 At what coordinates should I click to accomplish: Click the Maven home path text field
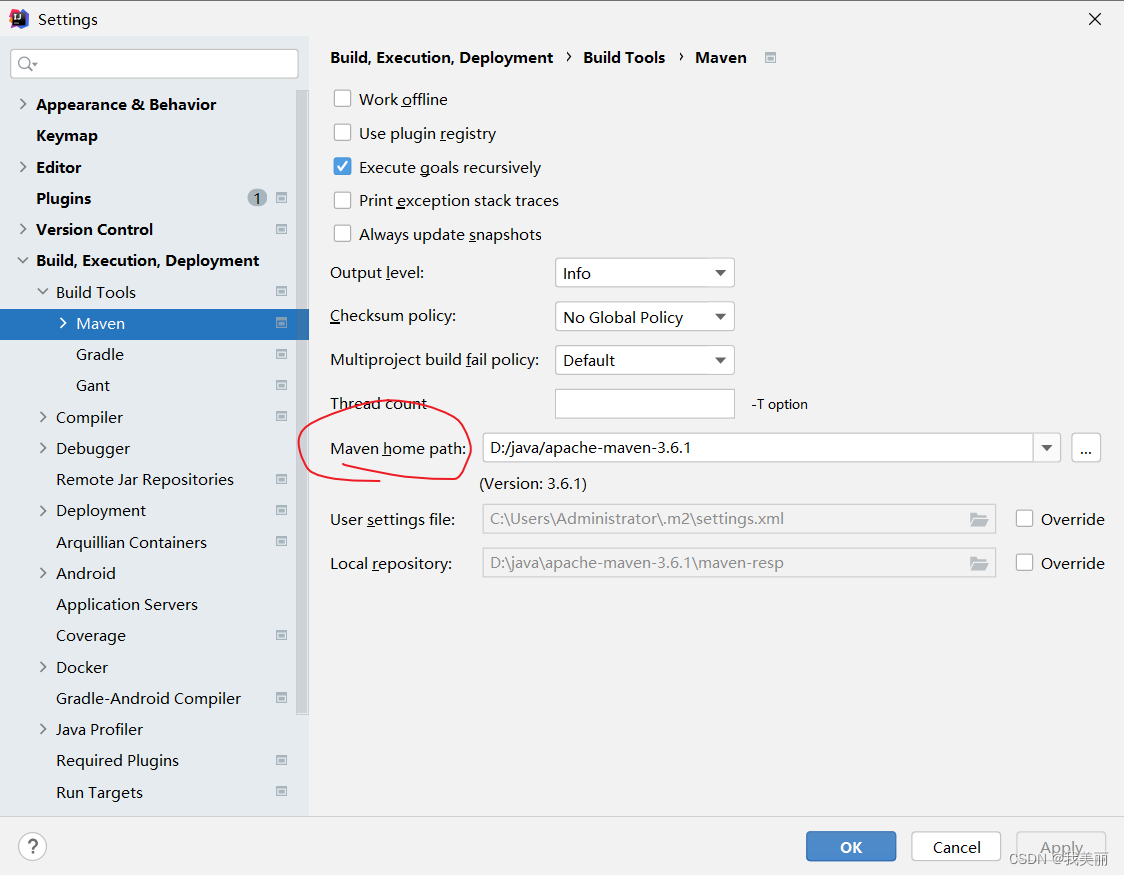pos(758,448)
